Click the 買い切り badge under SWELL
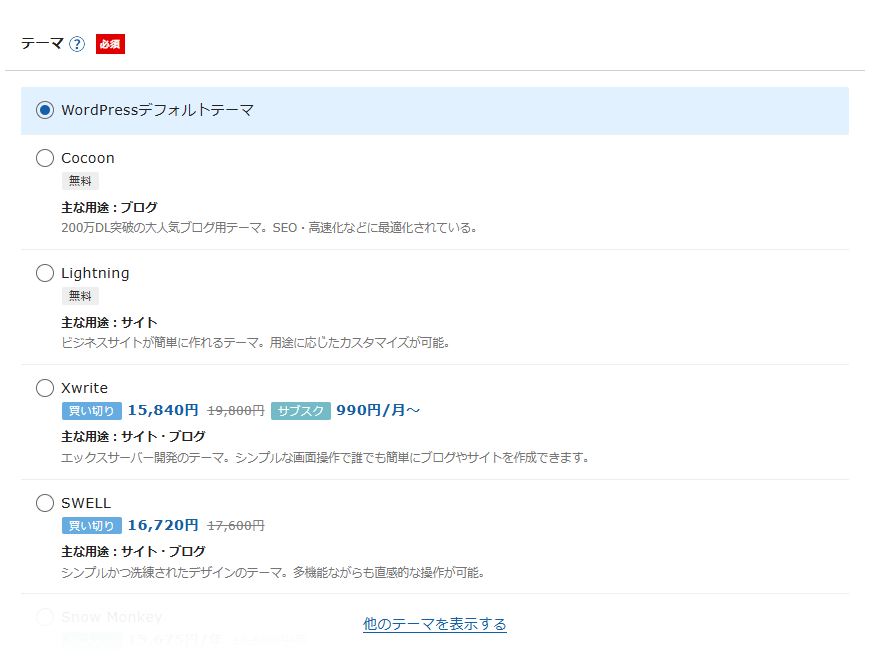This screenshot has height=664, width=896. (x=91, y=526)
